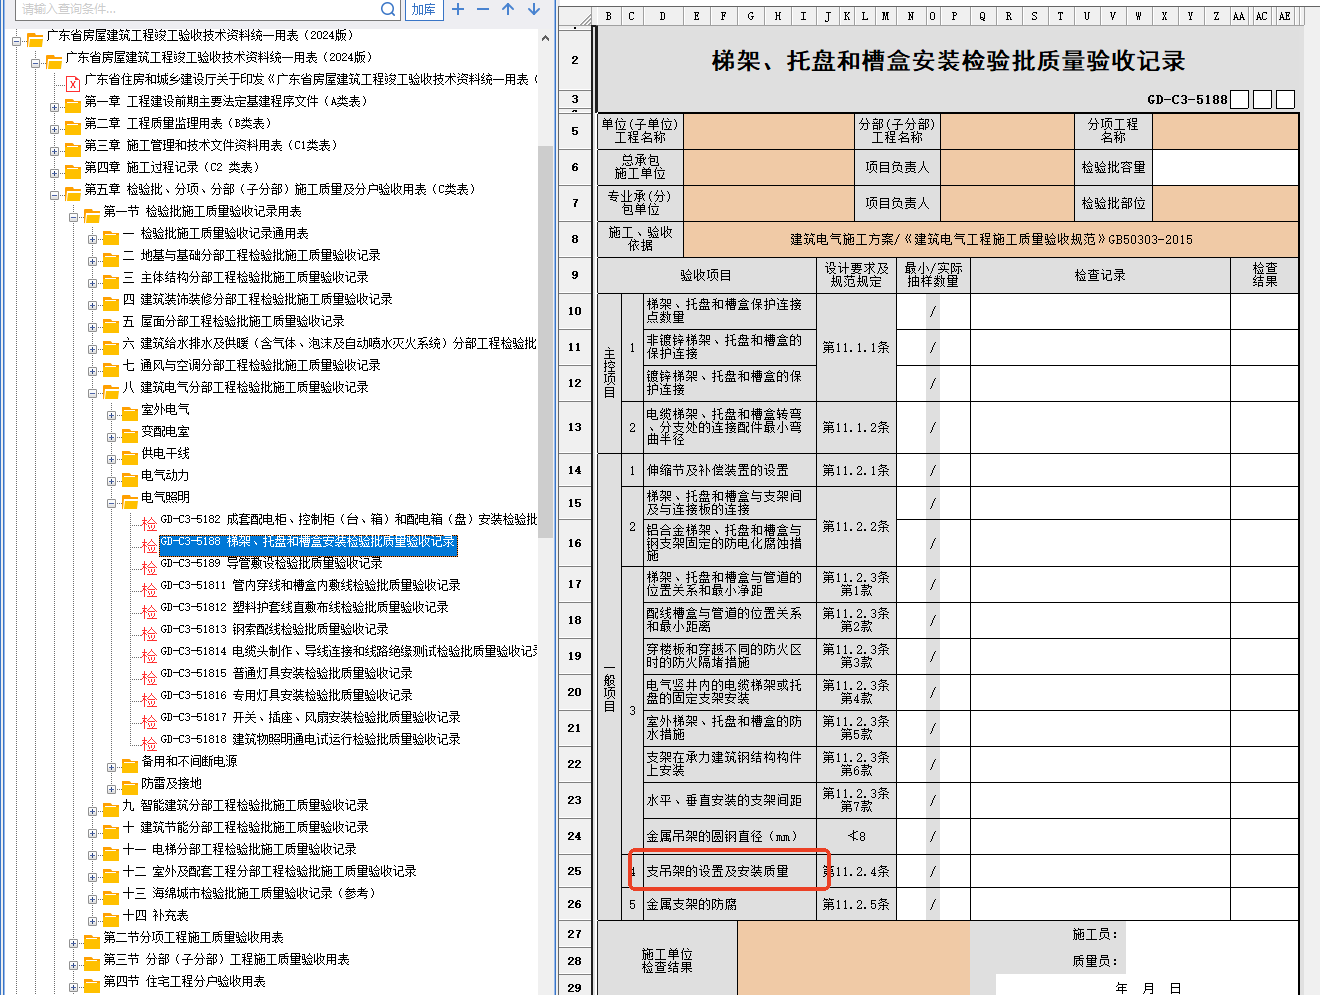Click the orange 单位工程名称 input cell

[768, 131]
